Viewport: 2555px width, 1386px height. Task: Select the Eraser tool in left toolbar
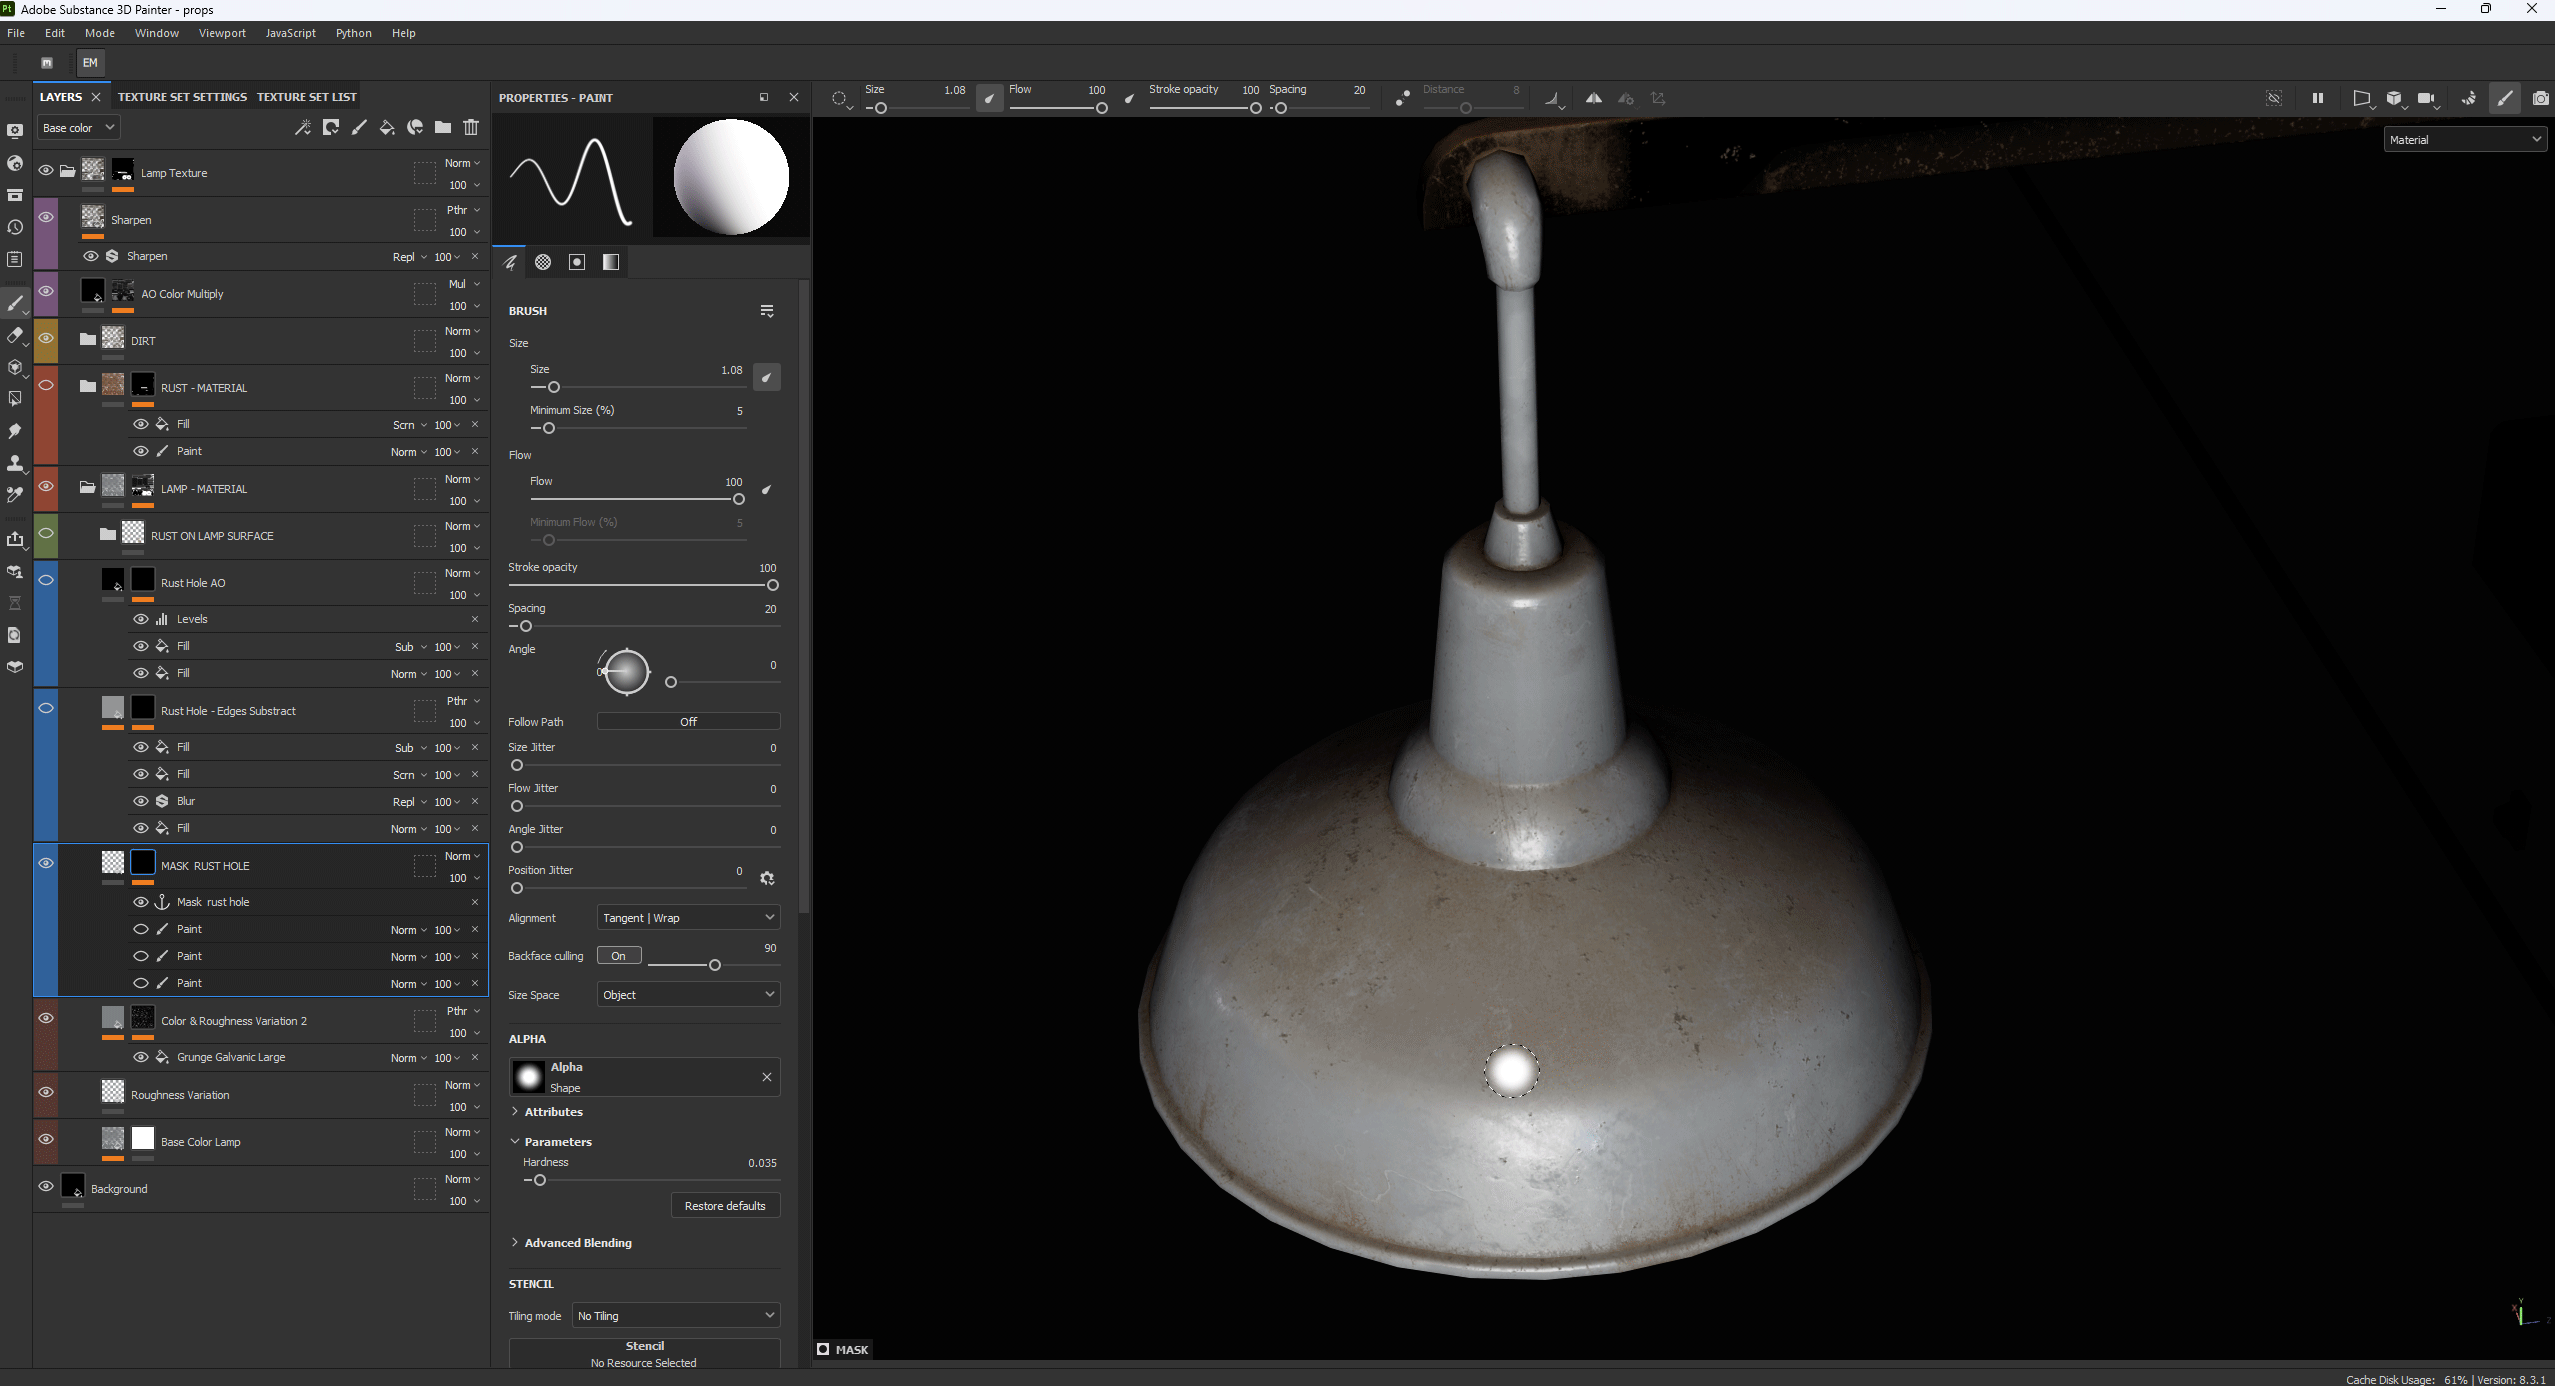click(14, 336)
